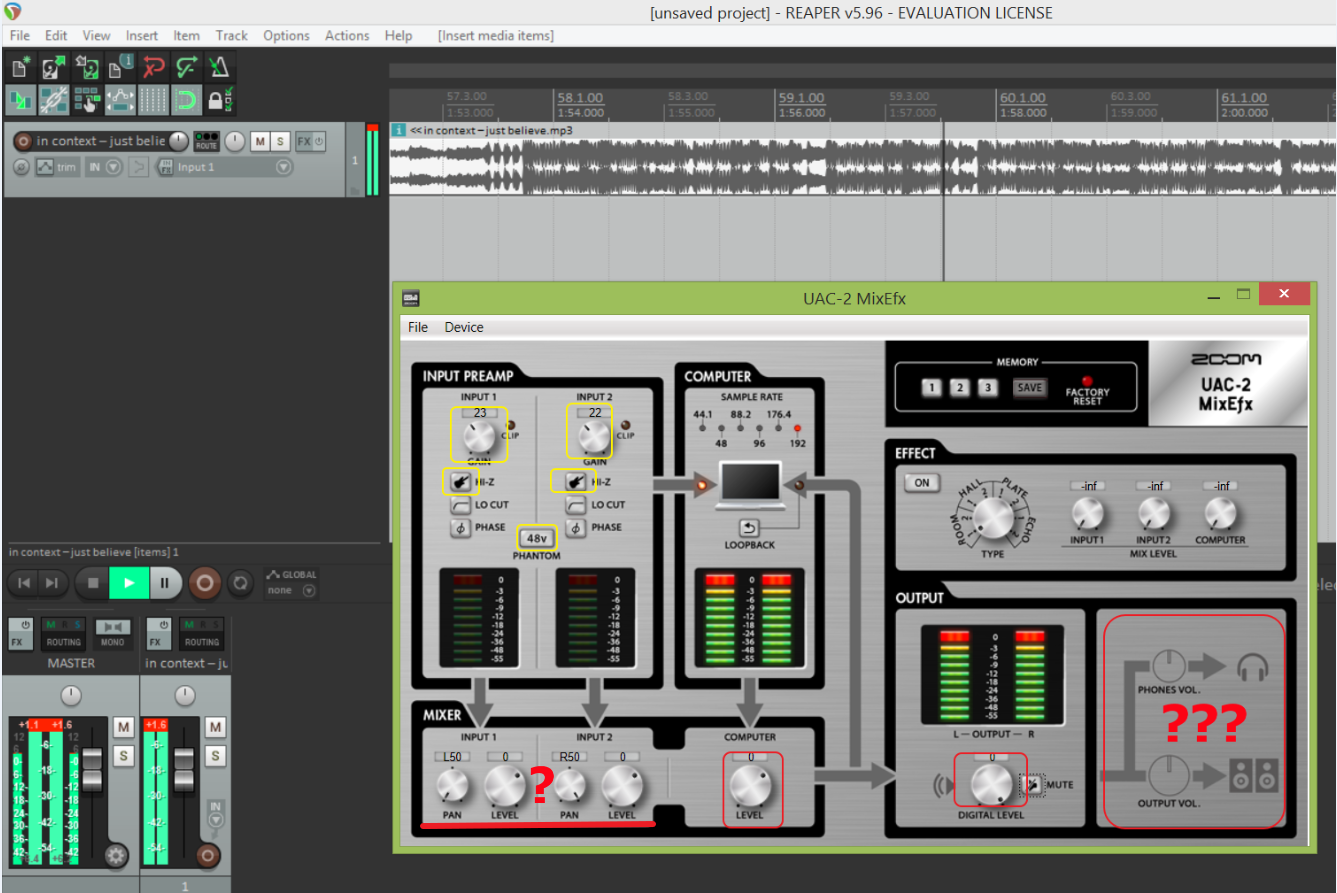Turn the EFFECT ON switch on
This screenshot has width=1337, height=893.
(921, 482)
